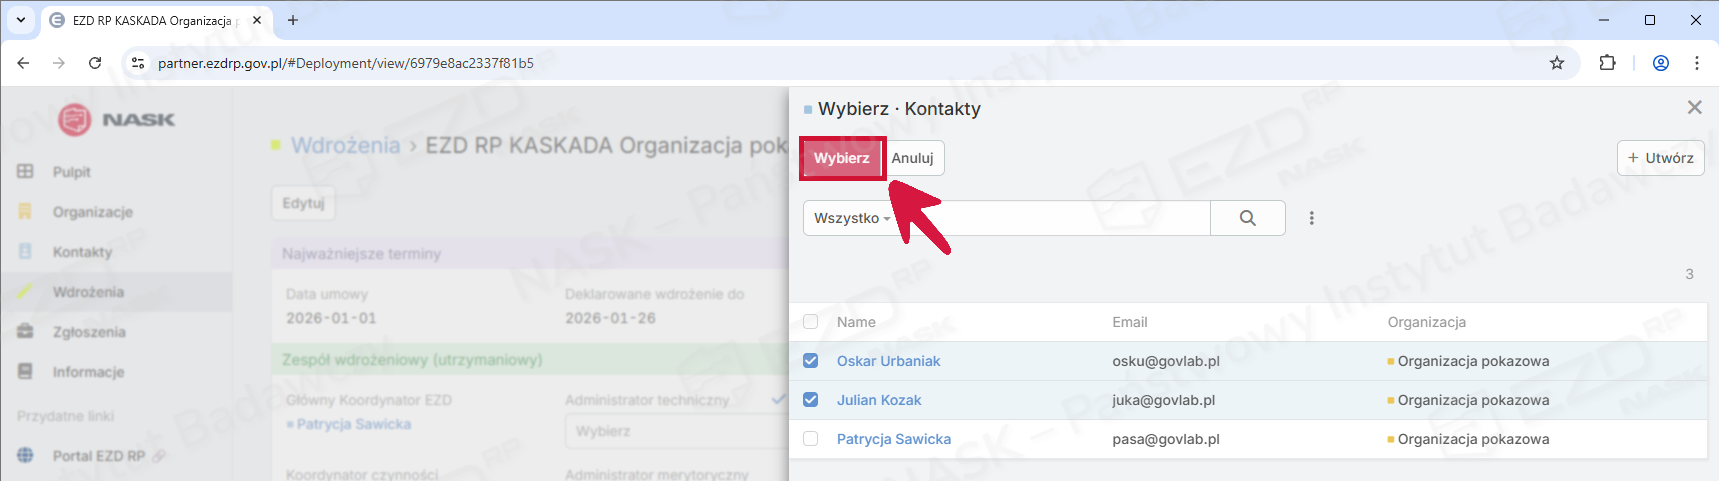This screenshot has height=481, width=1719.
Task: Open a new browser tab
Action: [x=293, y=20]
